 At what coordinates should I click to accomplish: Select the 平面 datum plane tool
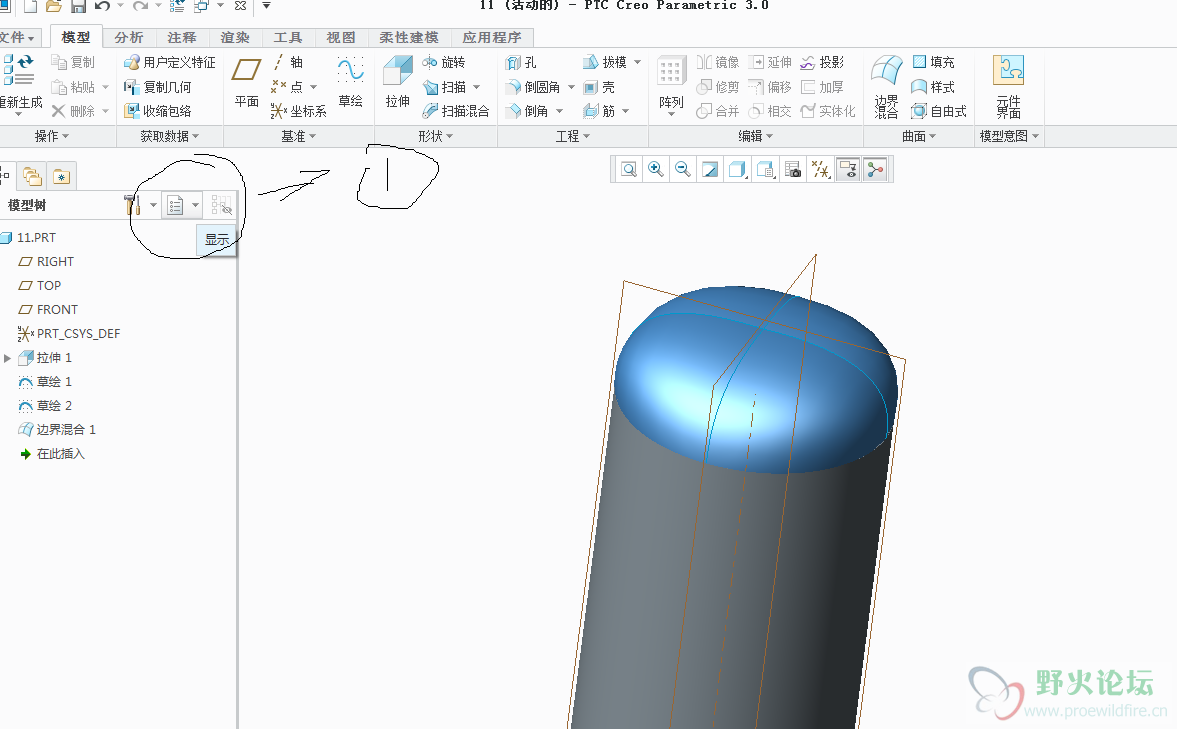click(246, 83)
